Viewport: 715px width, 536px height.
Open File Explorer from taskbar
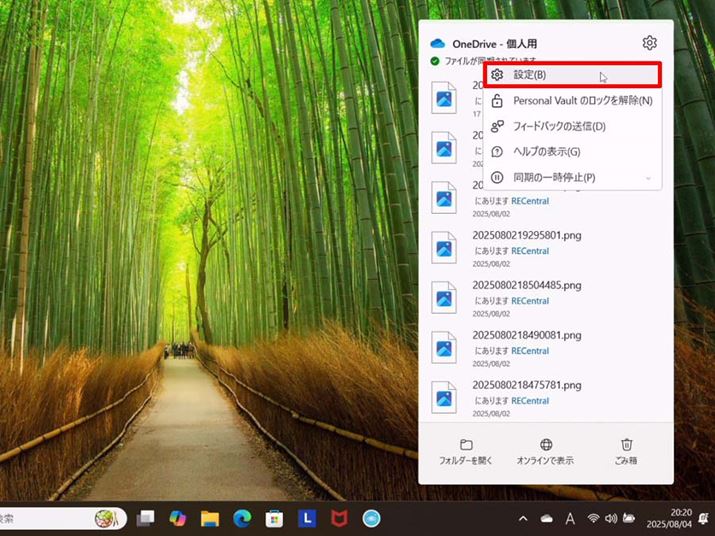click(210, 518)
